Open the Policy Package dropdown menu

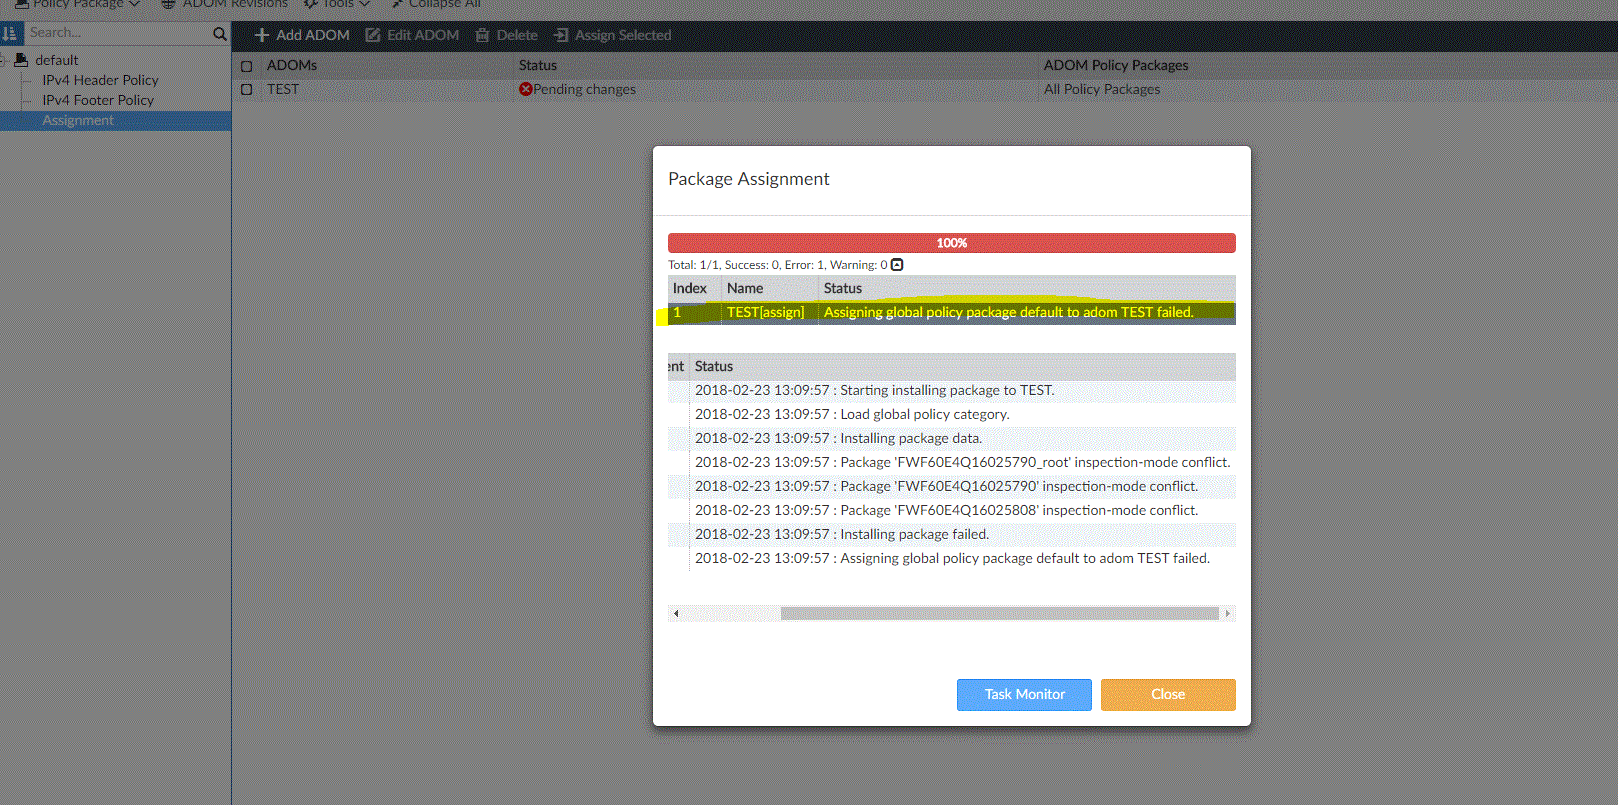coord(77,4)
